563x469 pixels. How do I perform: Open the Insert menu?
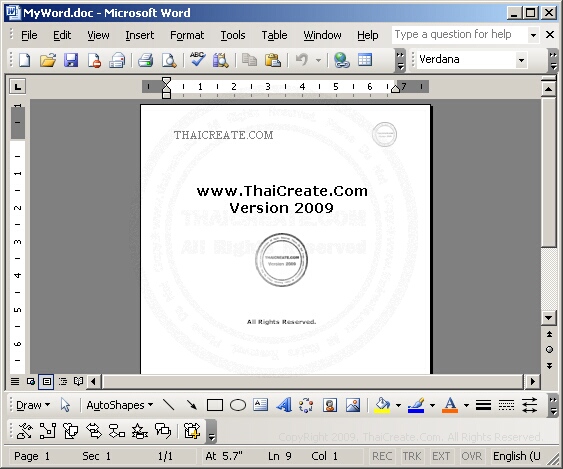click(x=139, y=35)
